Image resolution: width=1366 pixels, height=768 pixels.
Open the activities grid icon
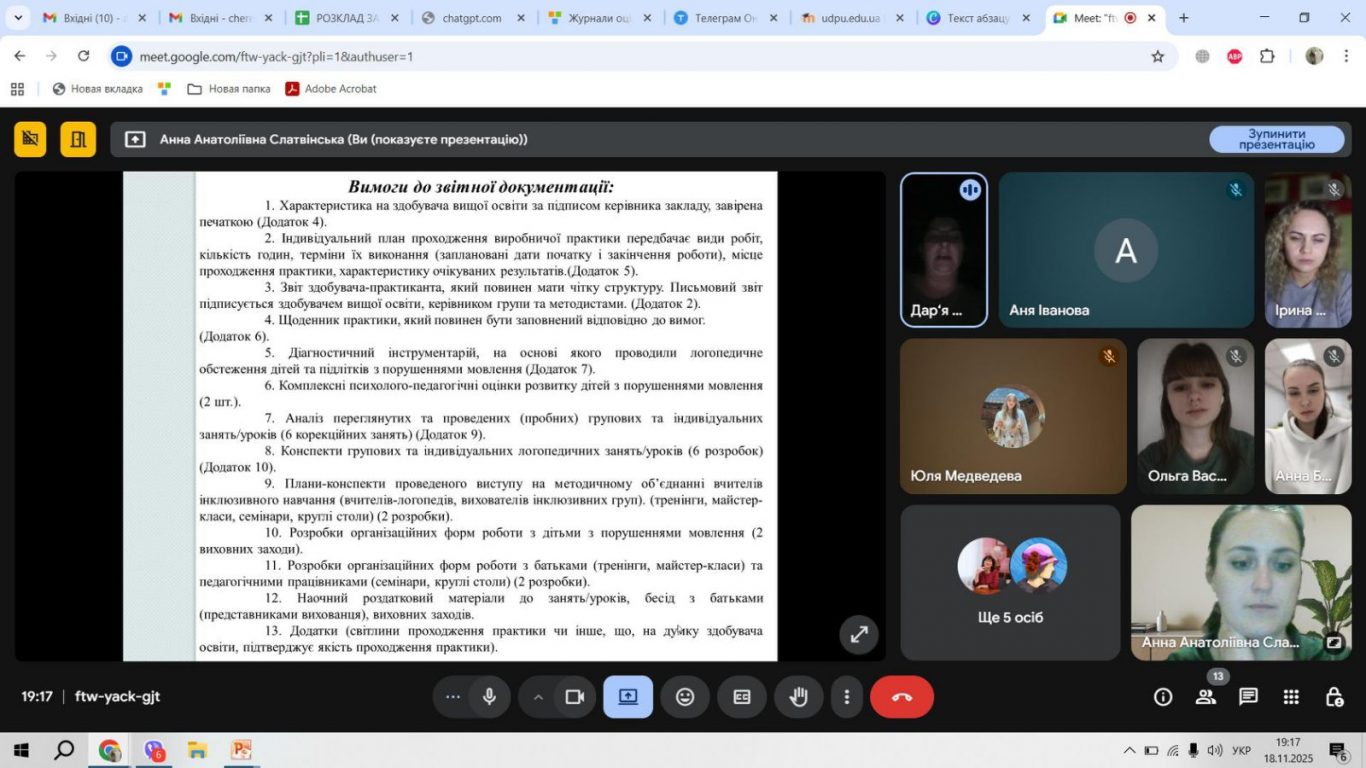1291,697
